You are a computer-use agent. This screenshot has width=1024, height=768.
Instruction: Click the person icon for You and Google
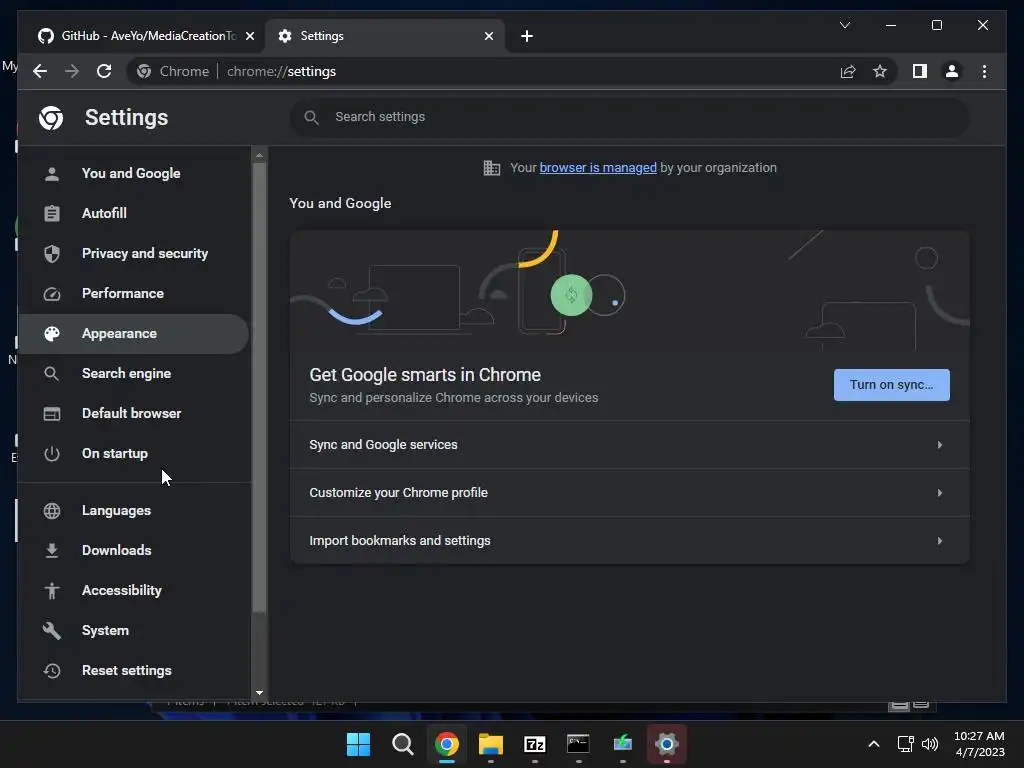pos(52,174)
